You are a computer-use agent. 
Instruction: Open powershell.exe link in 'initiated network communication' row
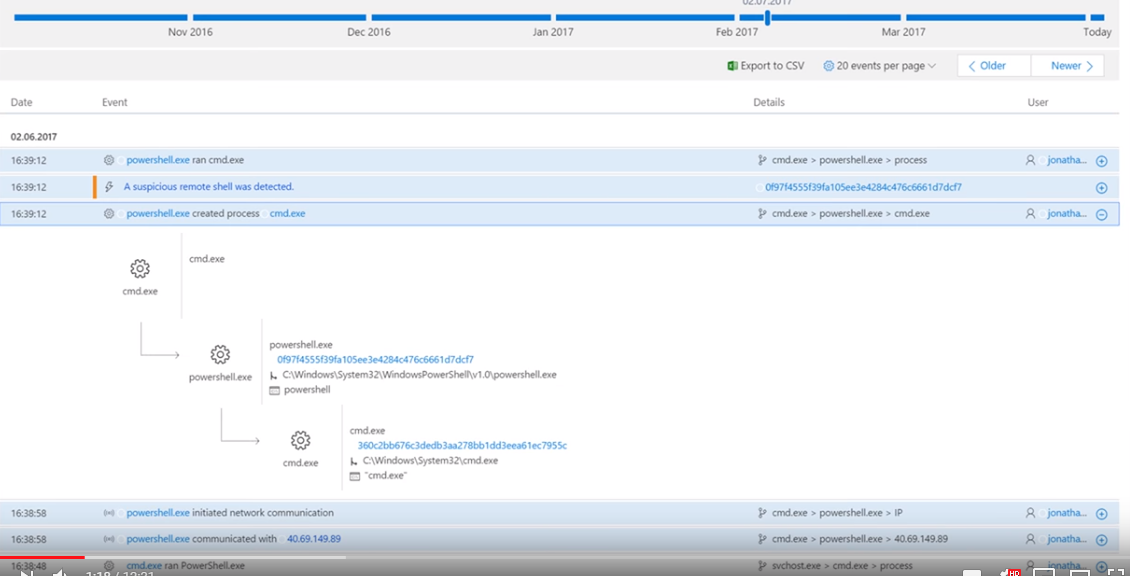(158, 513)
